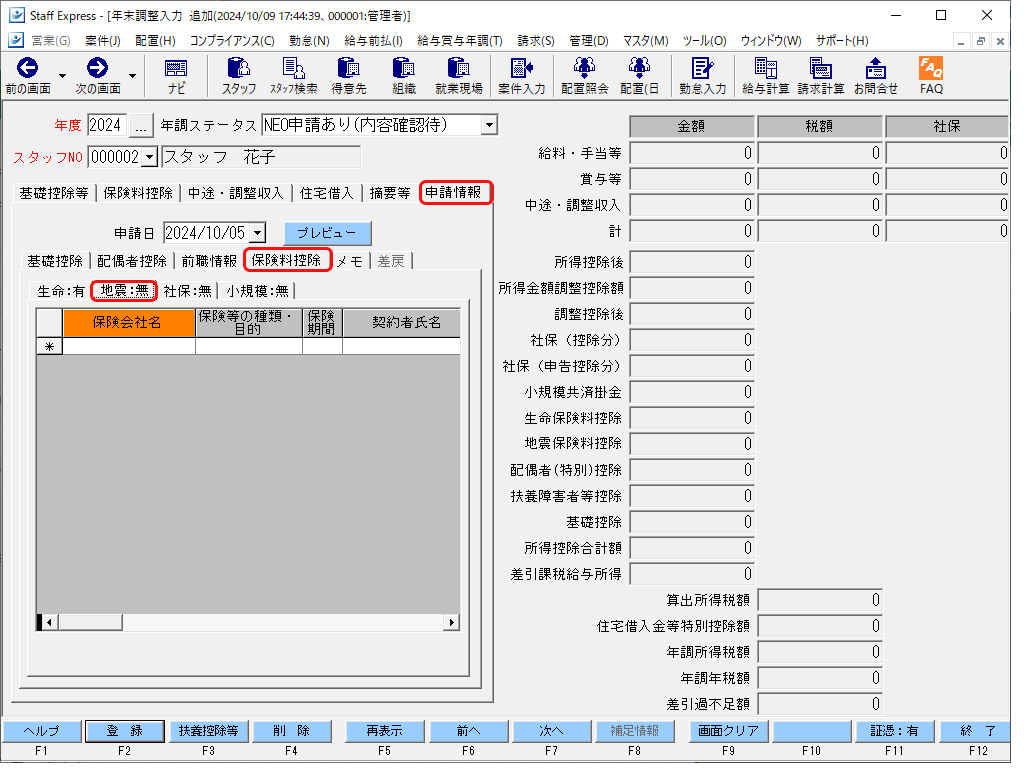This screenshot has width=1024, height=768.
Task: Click the 削除 F4 button
Action: point(291,731)
